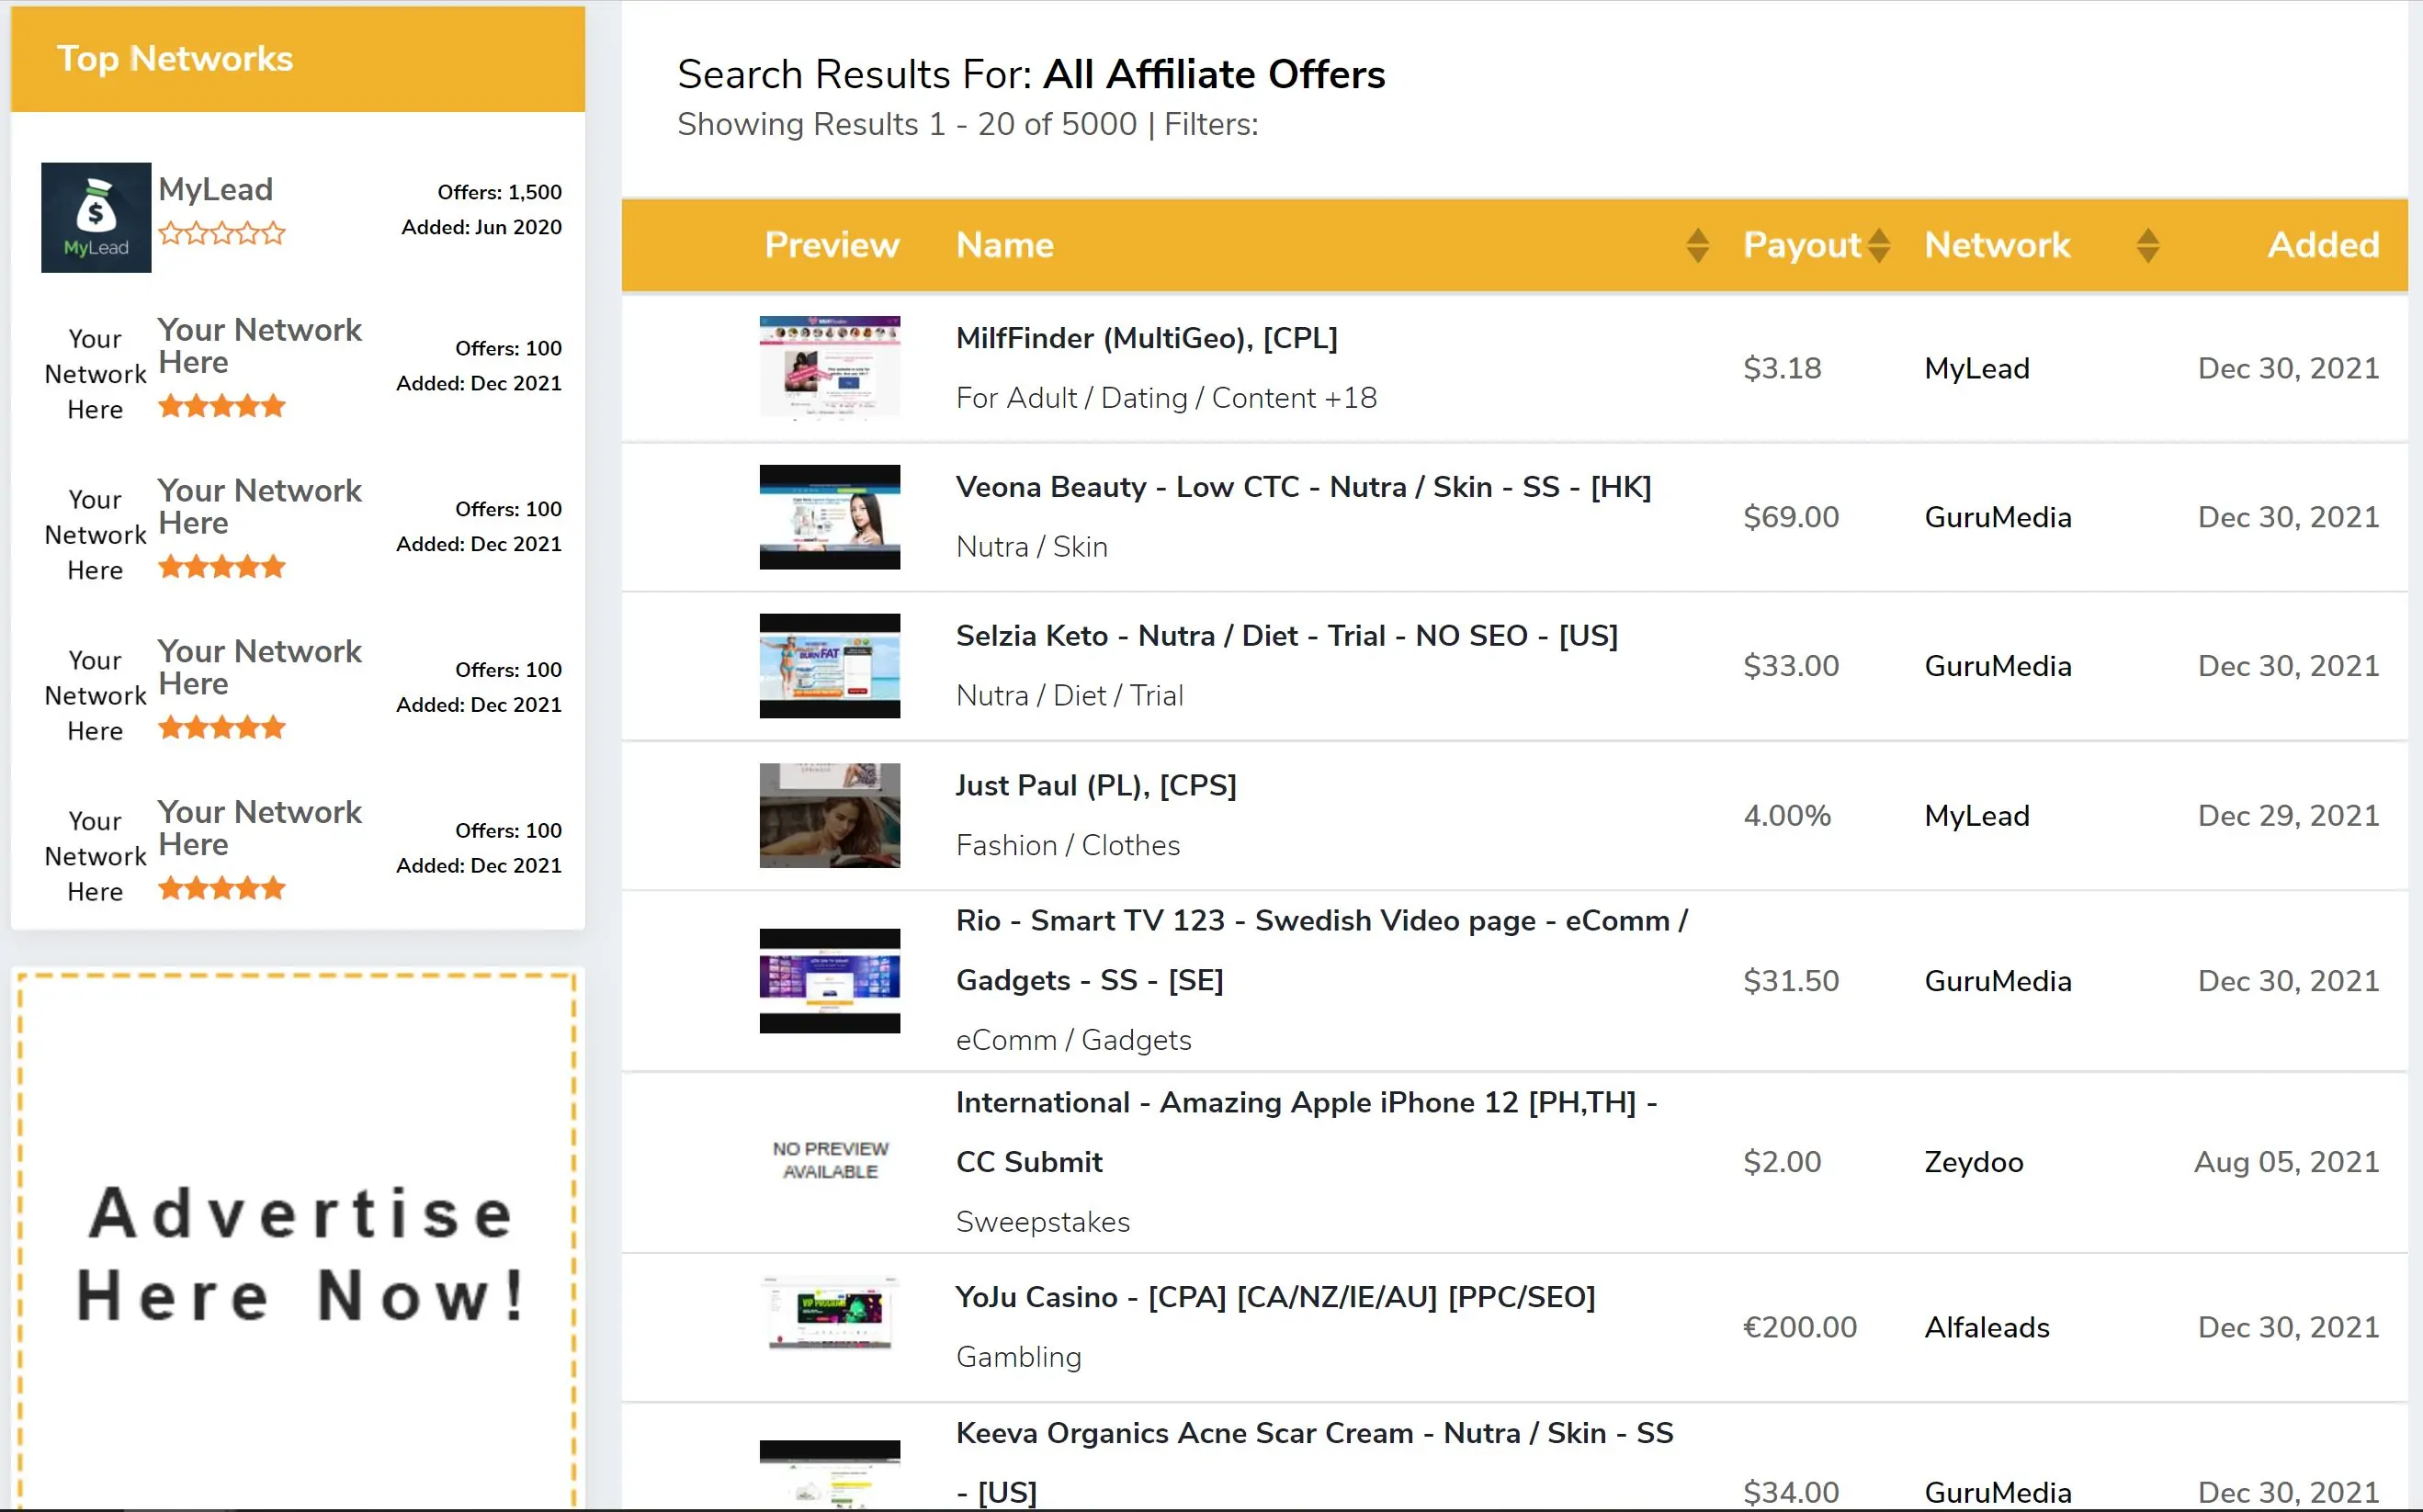This screenshot has height=1512, width=2423.
Task: Open Veona Beauty preview thumbnail
Action: point(829,517)
